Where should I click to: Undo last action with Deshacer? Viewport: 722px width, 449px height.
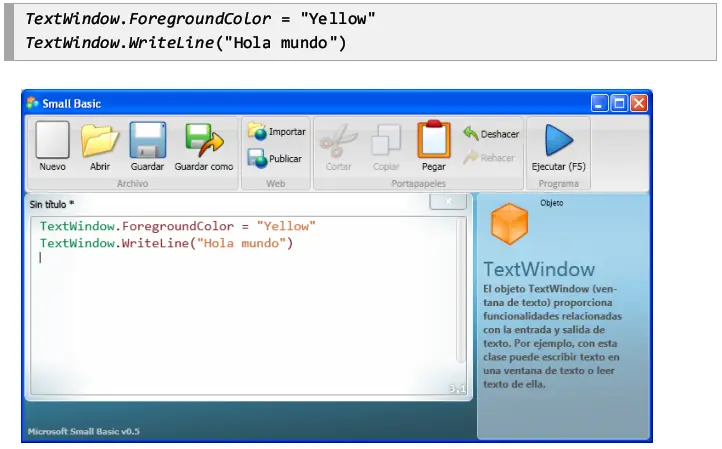pyautogui.click(x=491, y=134)
